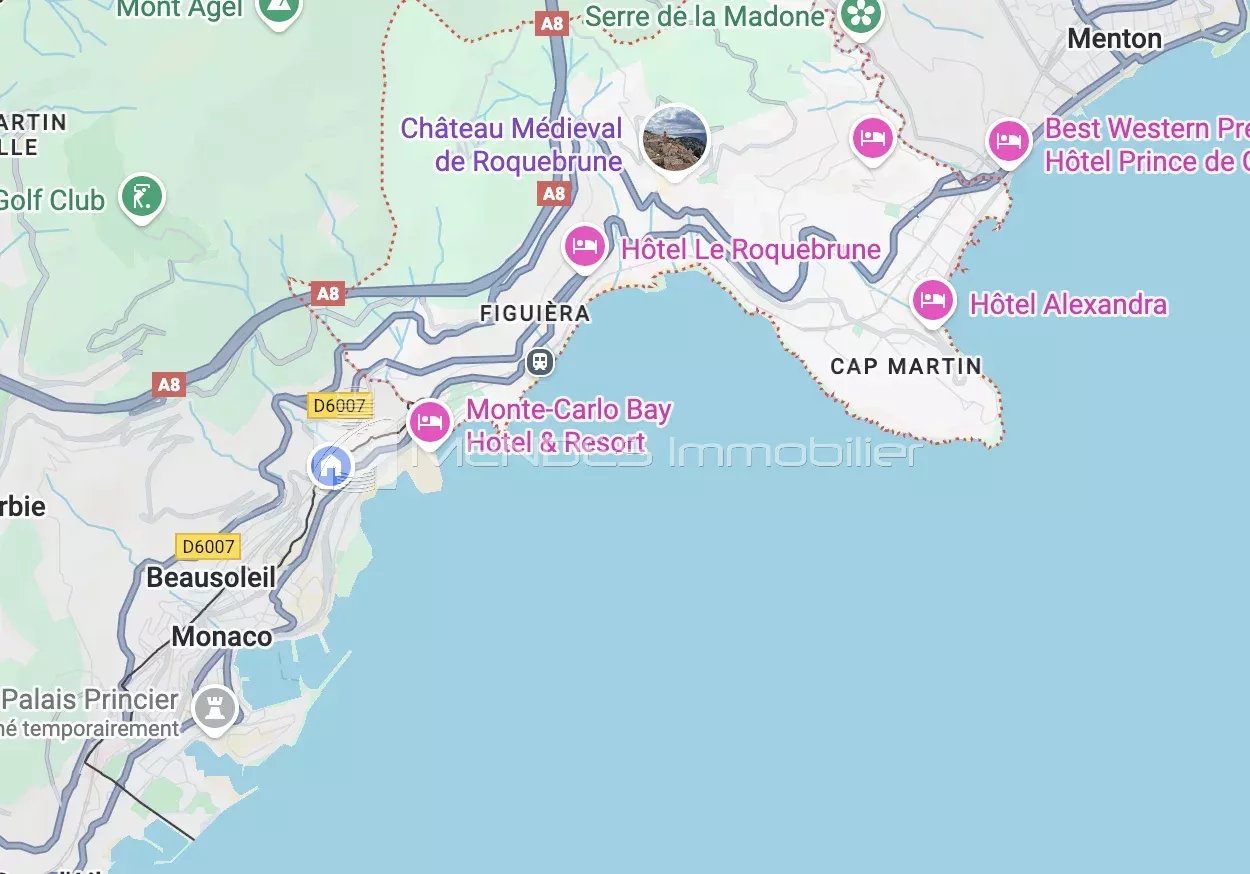The image size is (1250, 874).
Task: Open the Château Médiéval photo marker
Action: click(675, 141)
